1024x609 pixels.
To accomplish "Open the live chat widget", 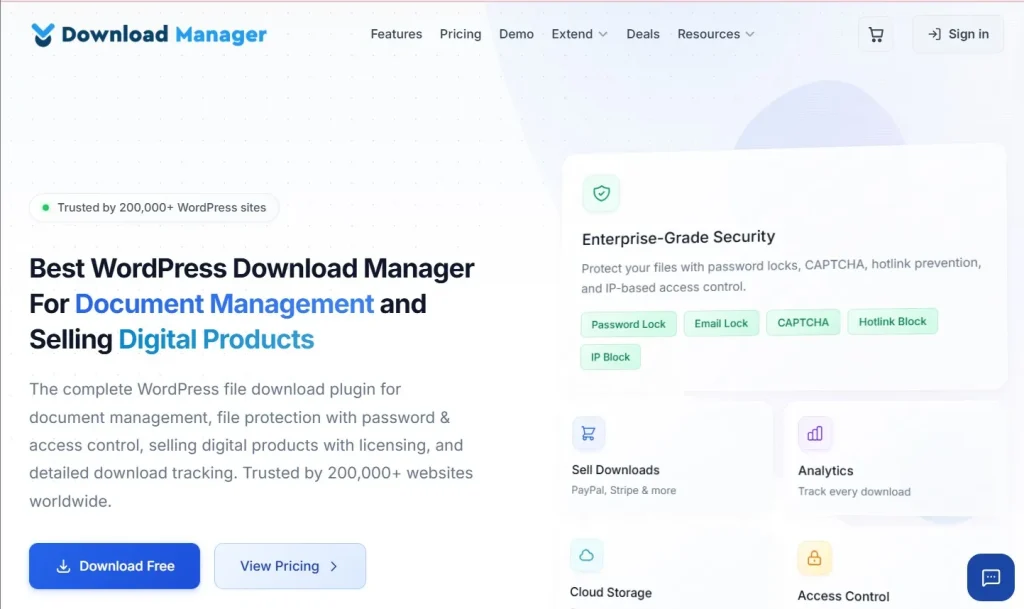I will pyautogui.click(x=991, y=577).
